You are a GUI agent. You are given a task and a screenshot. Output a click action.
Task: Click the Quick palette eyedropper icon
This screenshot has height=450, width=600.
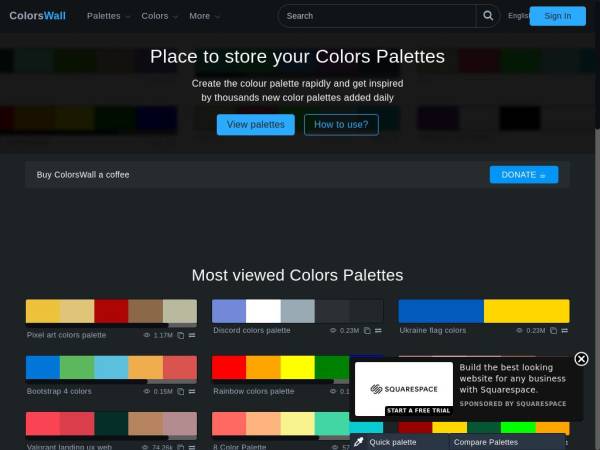tap(359, 442)
